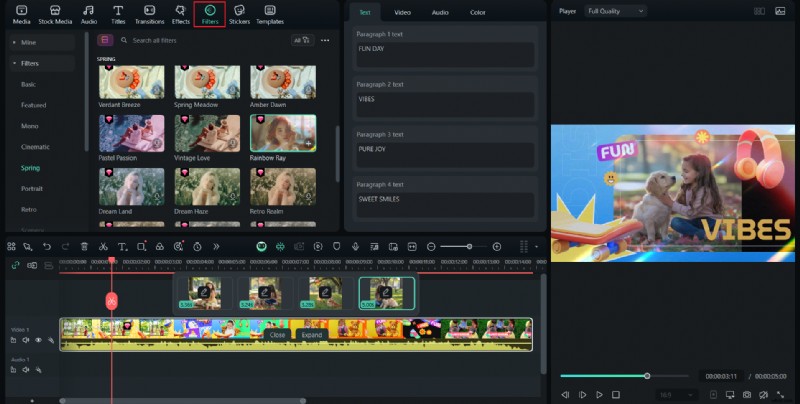Take a snapshot with the camera icon
This screenshot has width=800, height=404.
746,395
